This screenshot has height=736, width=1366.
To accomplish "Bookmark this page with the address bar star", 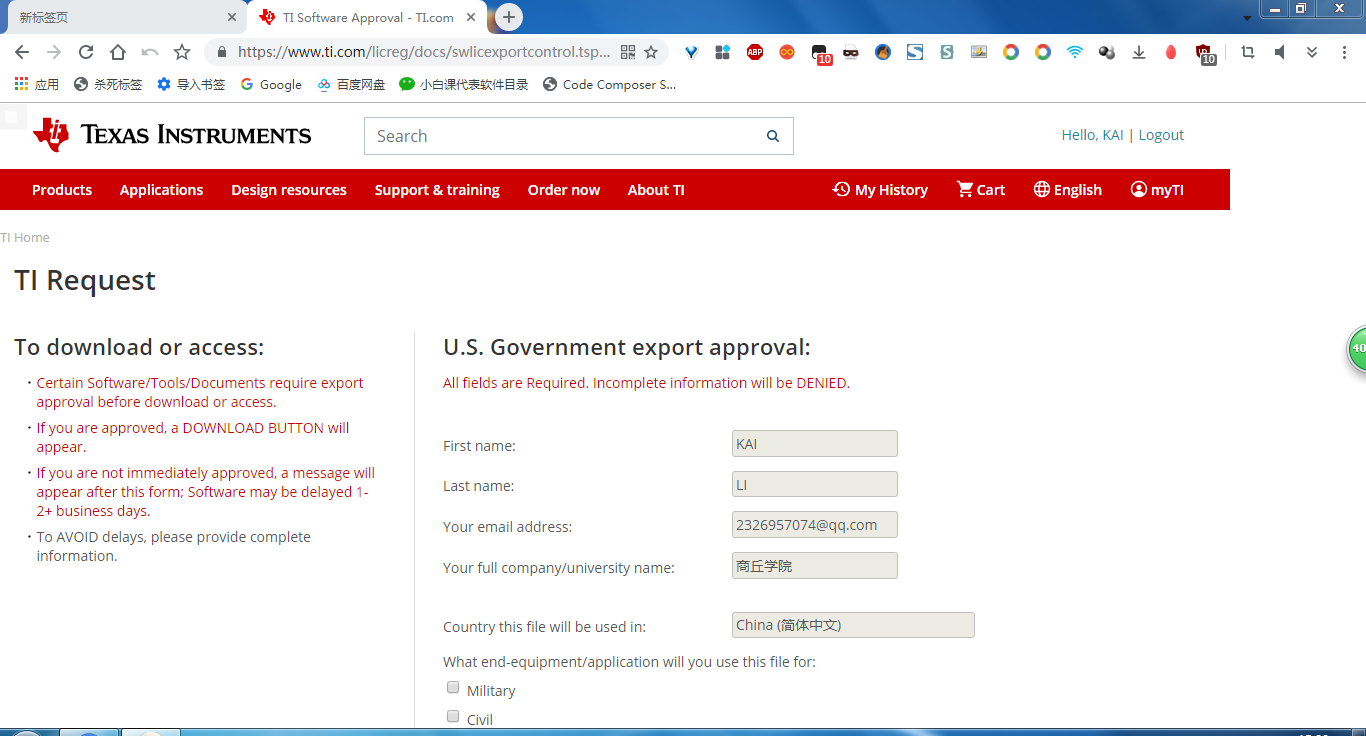I will [x=651, y=52].
